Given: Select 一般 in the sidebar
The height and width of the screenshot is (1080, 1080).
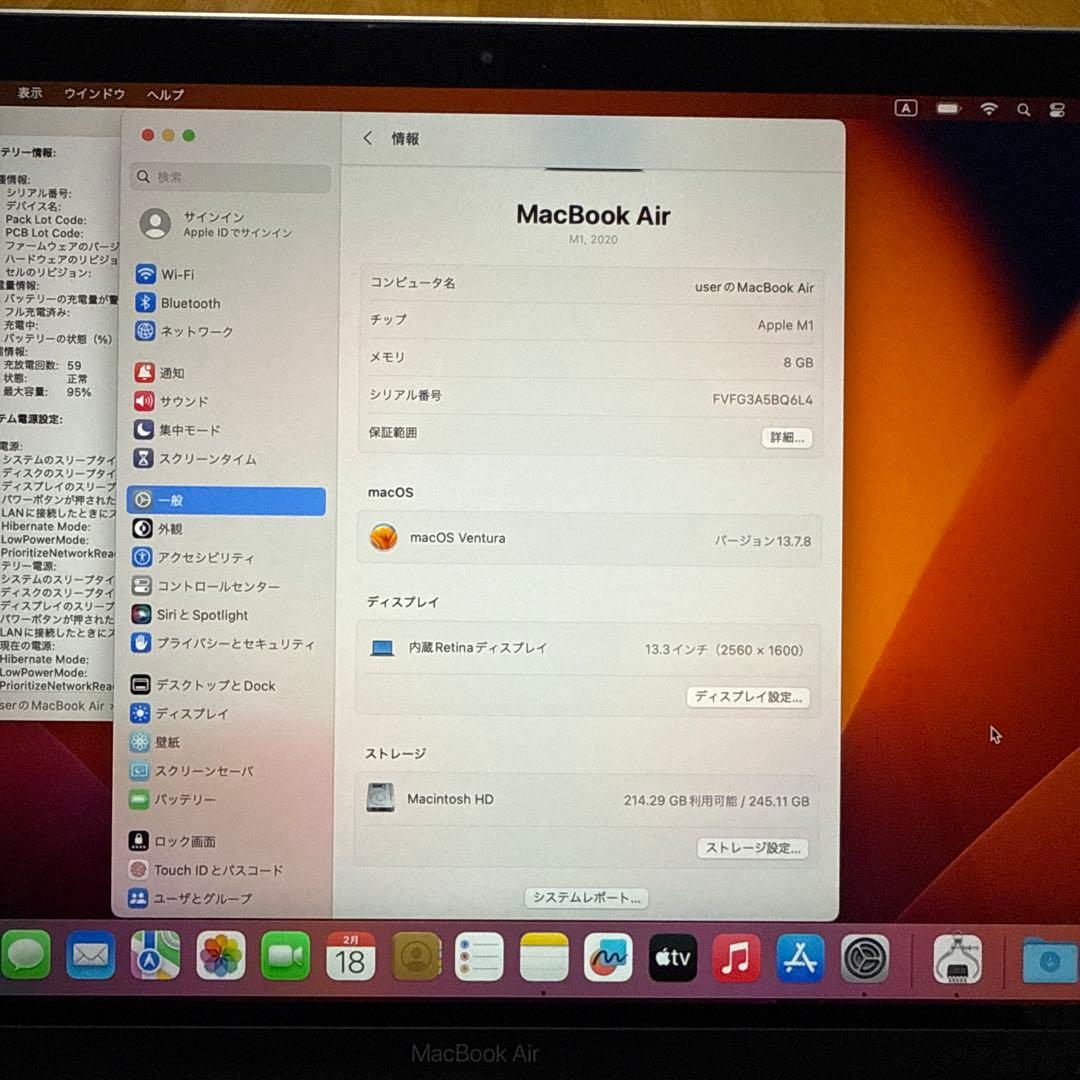Looking at the screenshot, I should point(227,501).
